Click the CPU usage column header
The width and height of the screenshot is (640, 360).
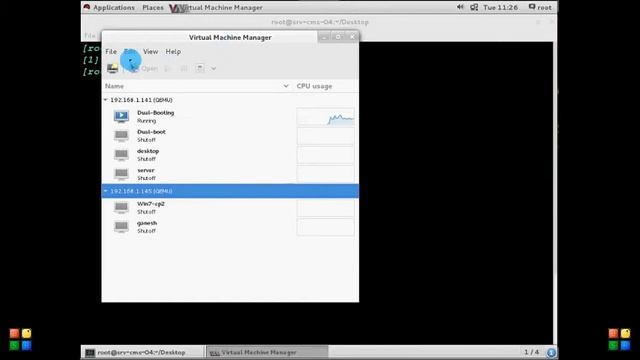pyautogui.click(x=314, y=86)
